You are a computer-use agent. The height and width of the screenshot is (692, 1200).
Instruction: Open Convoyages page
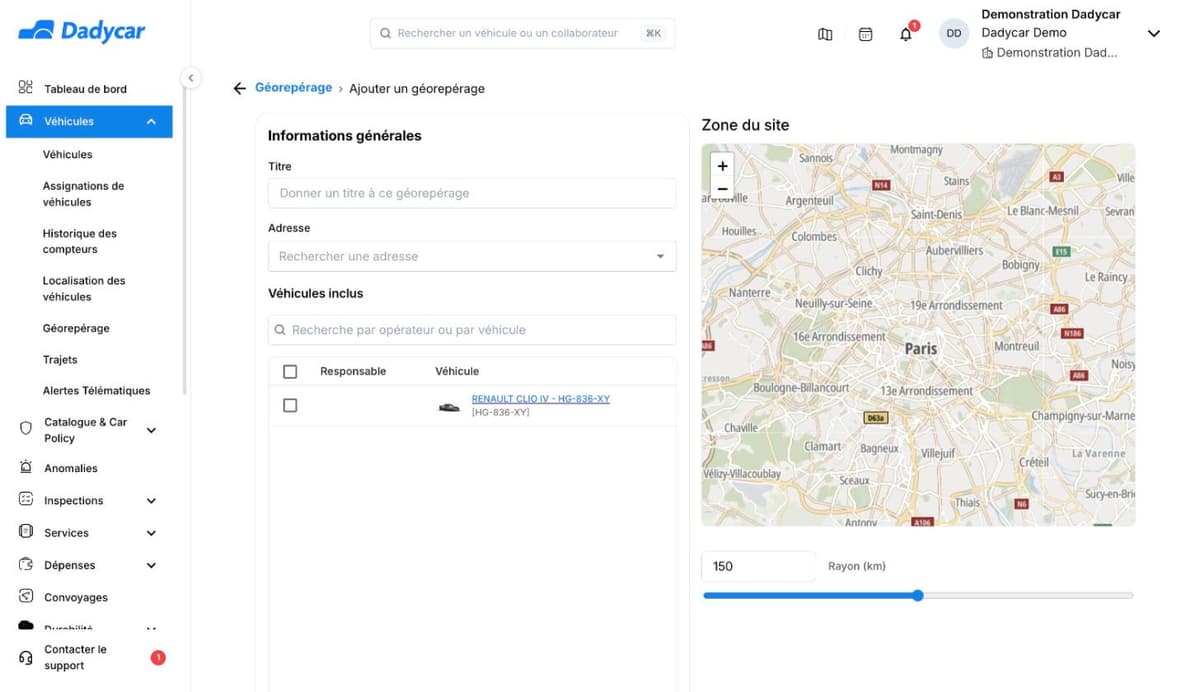(x=76, y=597)
